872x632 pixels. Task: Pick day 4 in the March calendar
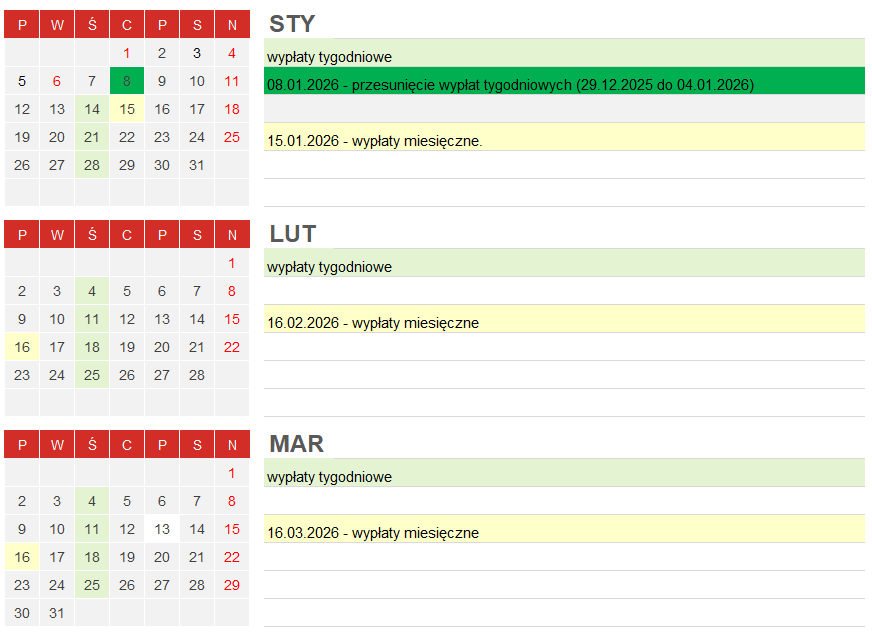pyautogui.click(x=92, y=501)
